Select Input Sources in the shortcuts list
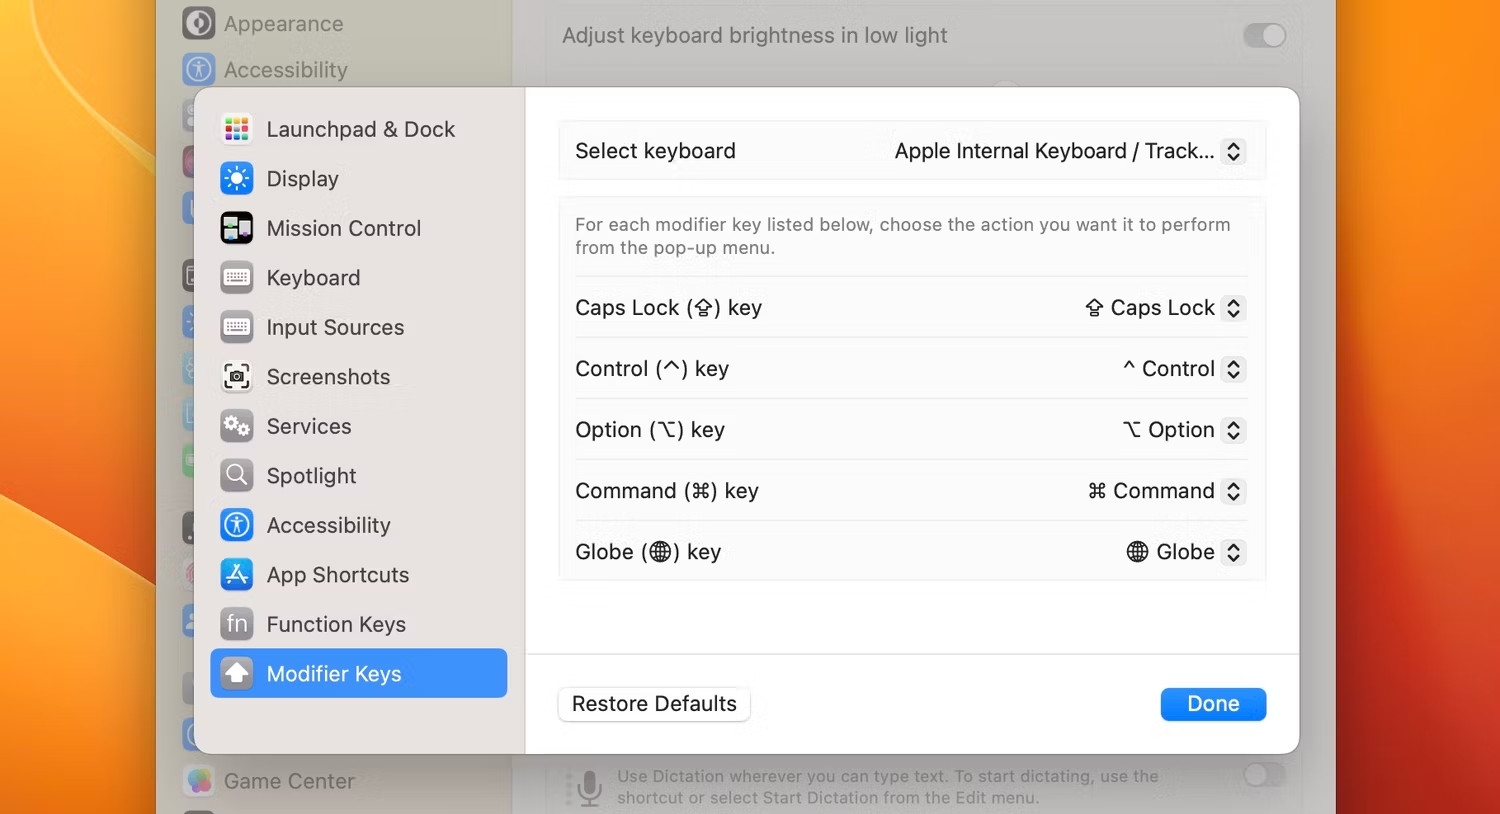This screenshot has height=814, width=1500. [x=359, y=327]
